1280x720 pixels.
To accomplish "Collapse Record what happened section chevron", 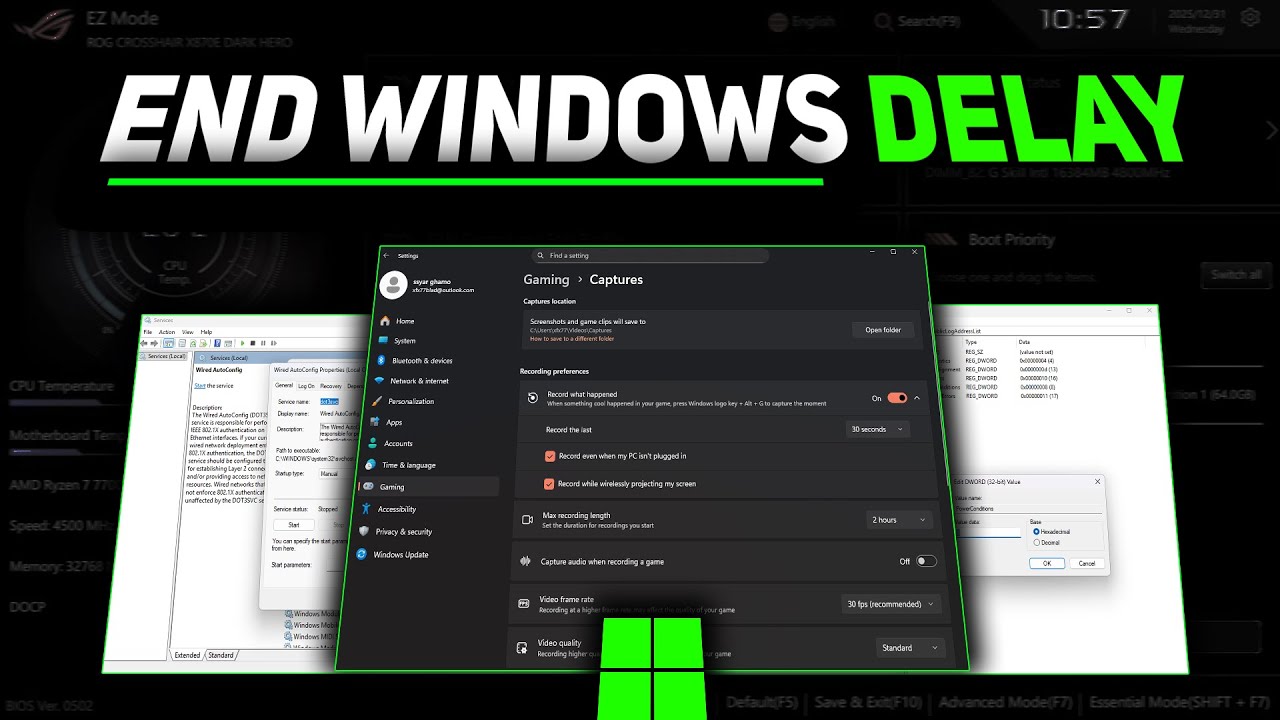I will 917,398.
